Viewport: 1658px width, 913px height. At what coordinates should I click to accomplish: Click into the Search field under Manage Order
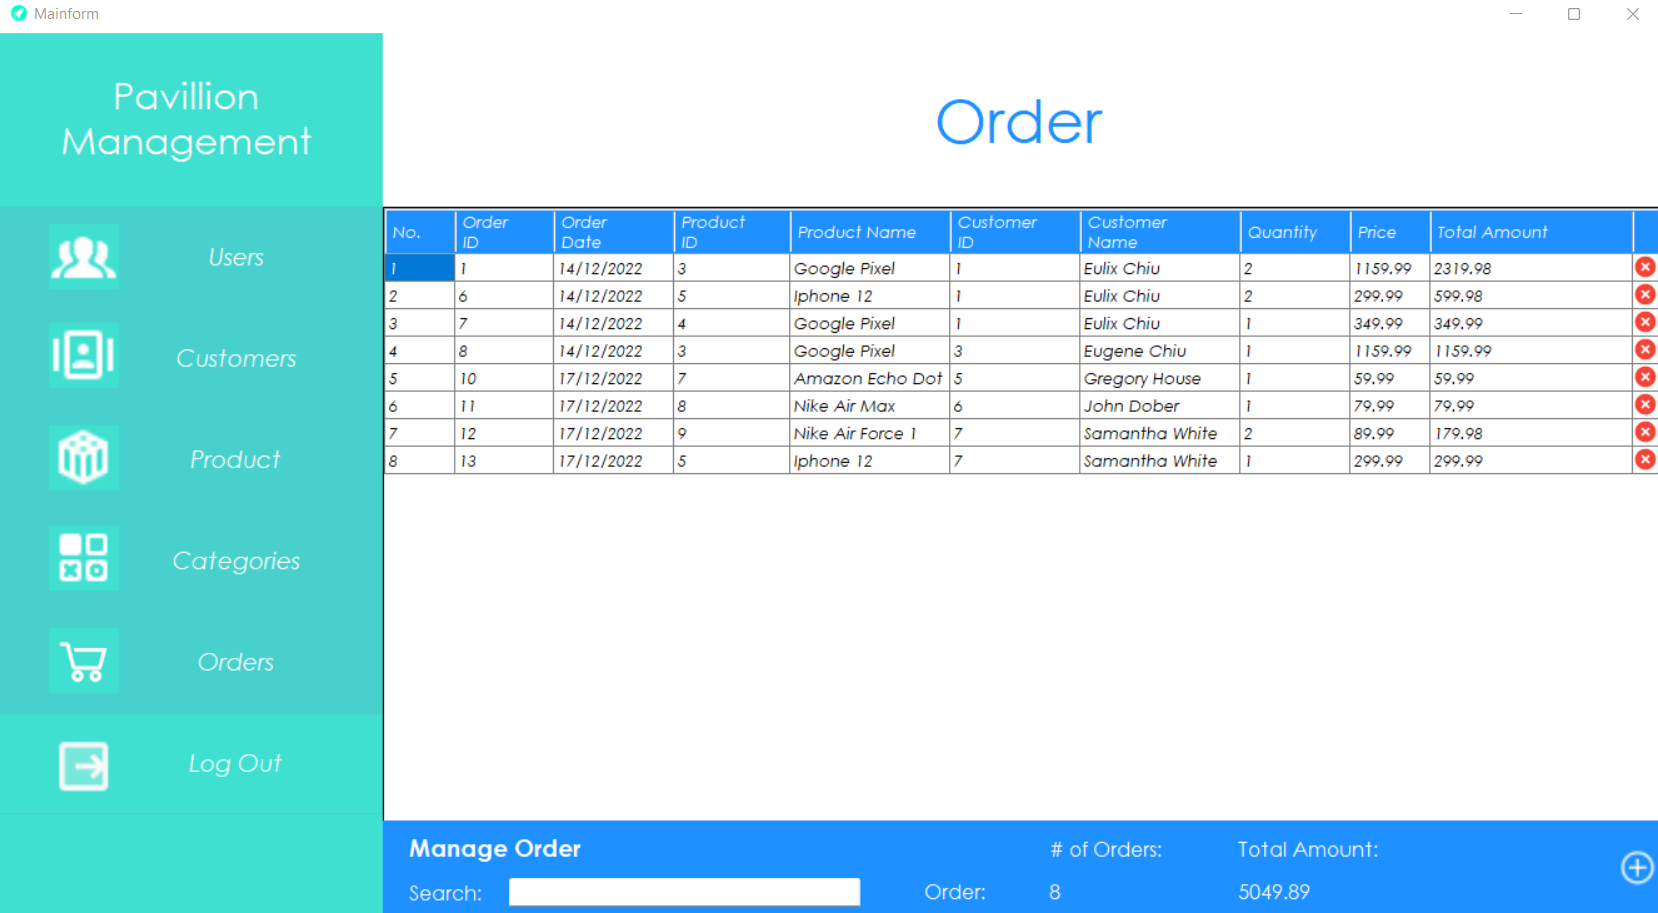[684, 891]
